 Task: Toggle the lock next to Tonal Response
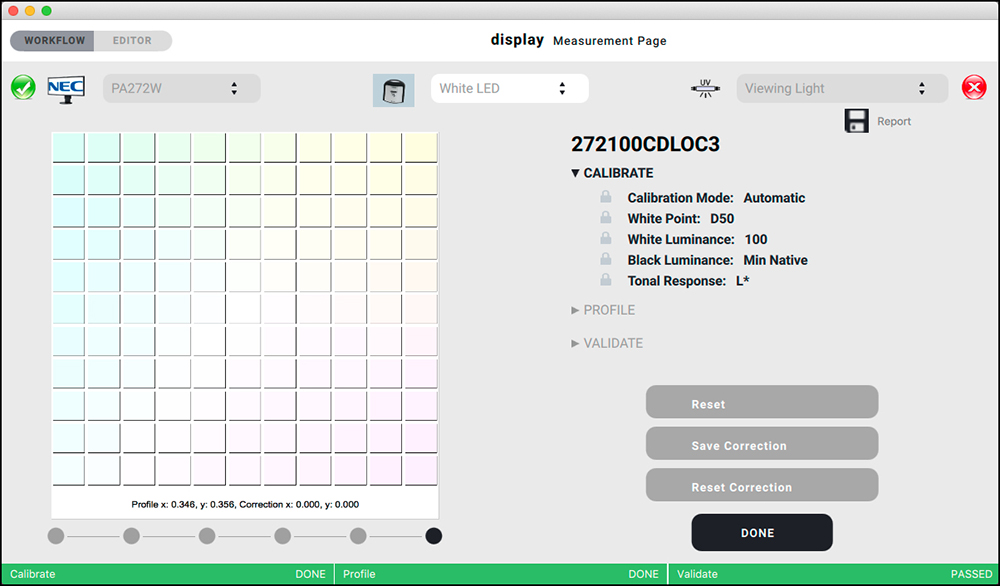[x=606, y=281]
